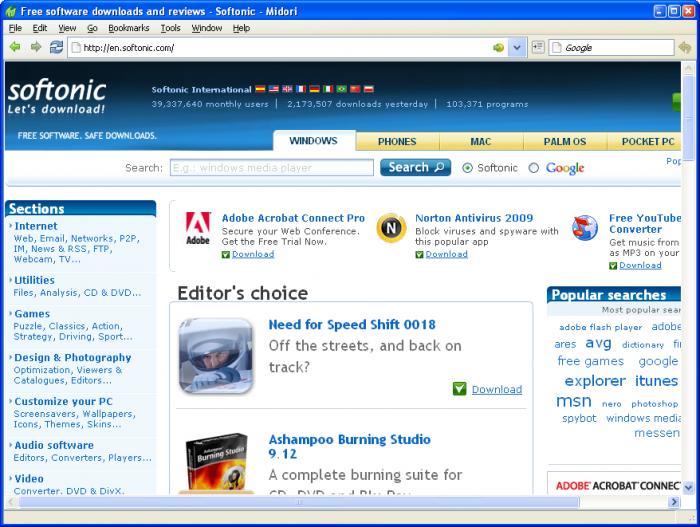The height and width of the screenshot is (527, 700).
Task: Click the Softonic logo
Action: 57,96
